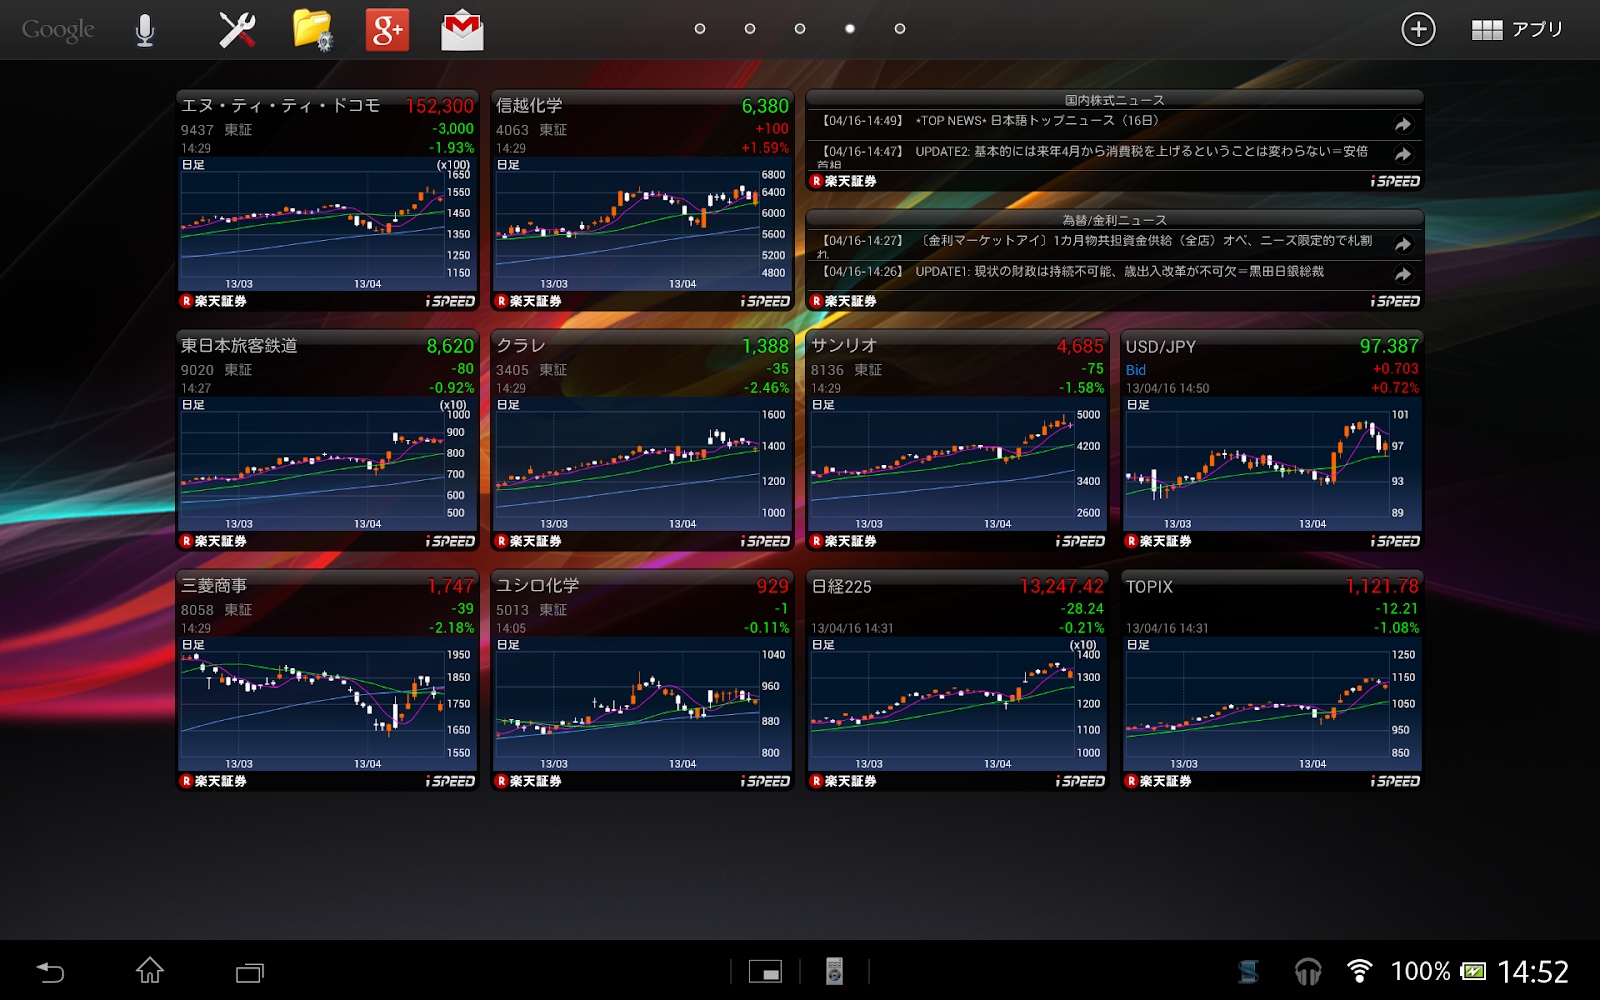Tap iSPEED logo on ドコモ widget
The height and width of the screenshot is (1000, 1600).
451,301
